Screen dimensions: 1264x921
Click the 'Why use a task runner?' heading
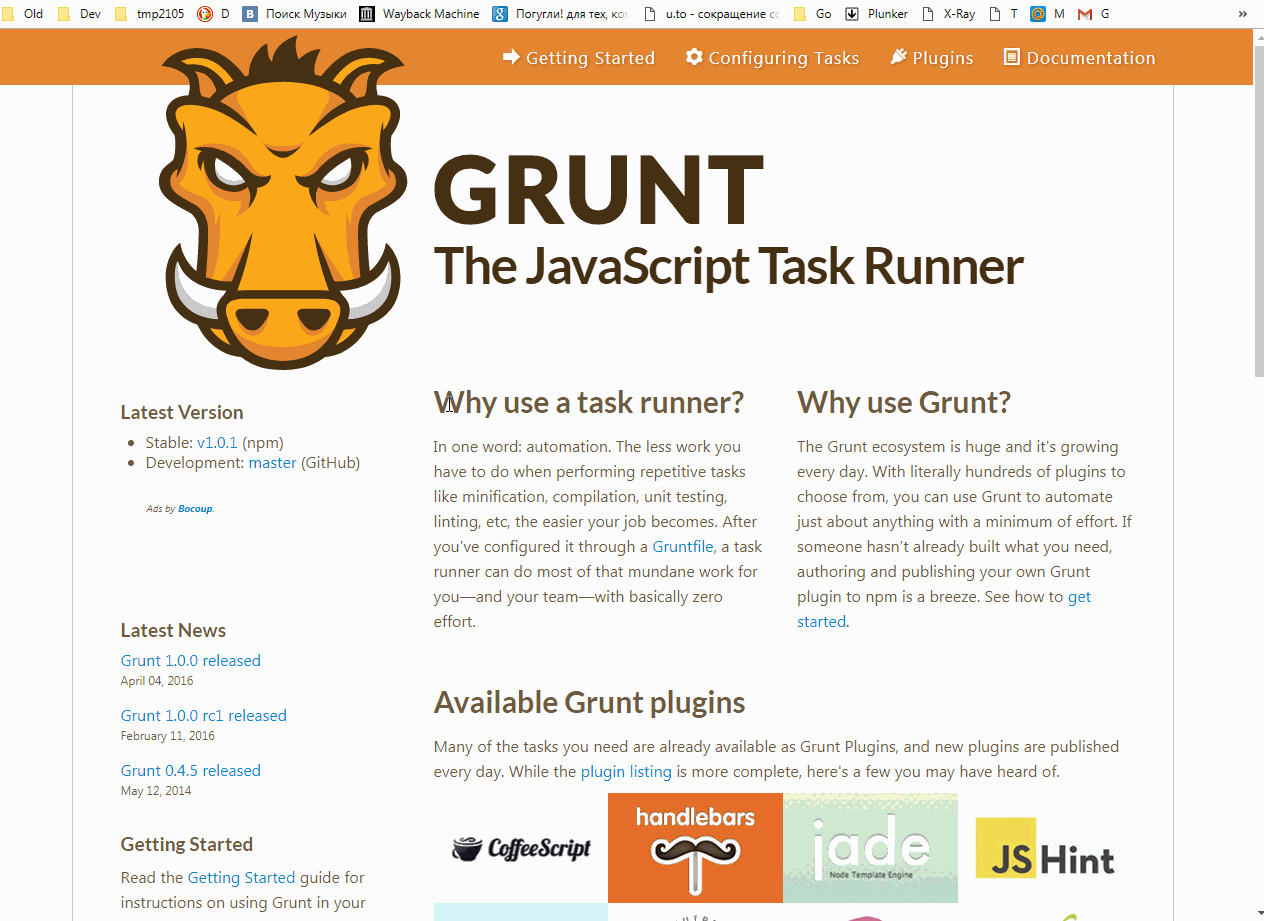(x=589, y=402)
